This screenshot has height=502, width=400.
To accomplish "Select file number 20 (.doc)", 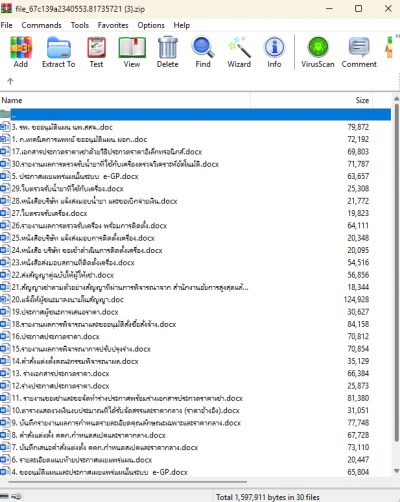I will (195, 300).
